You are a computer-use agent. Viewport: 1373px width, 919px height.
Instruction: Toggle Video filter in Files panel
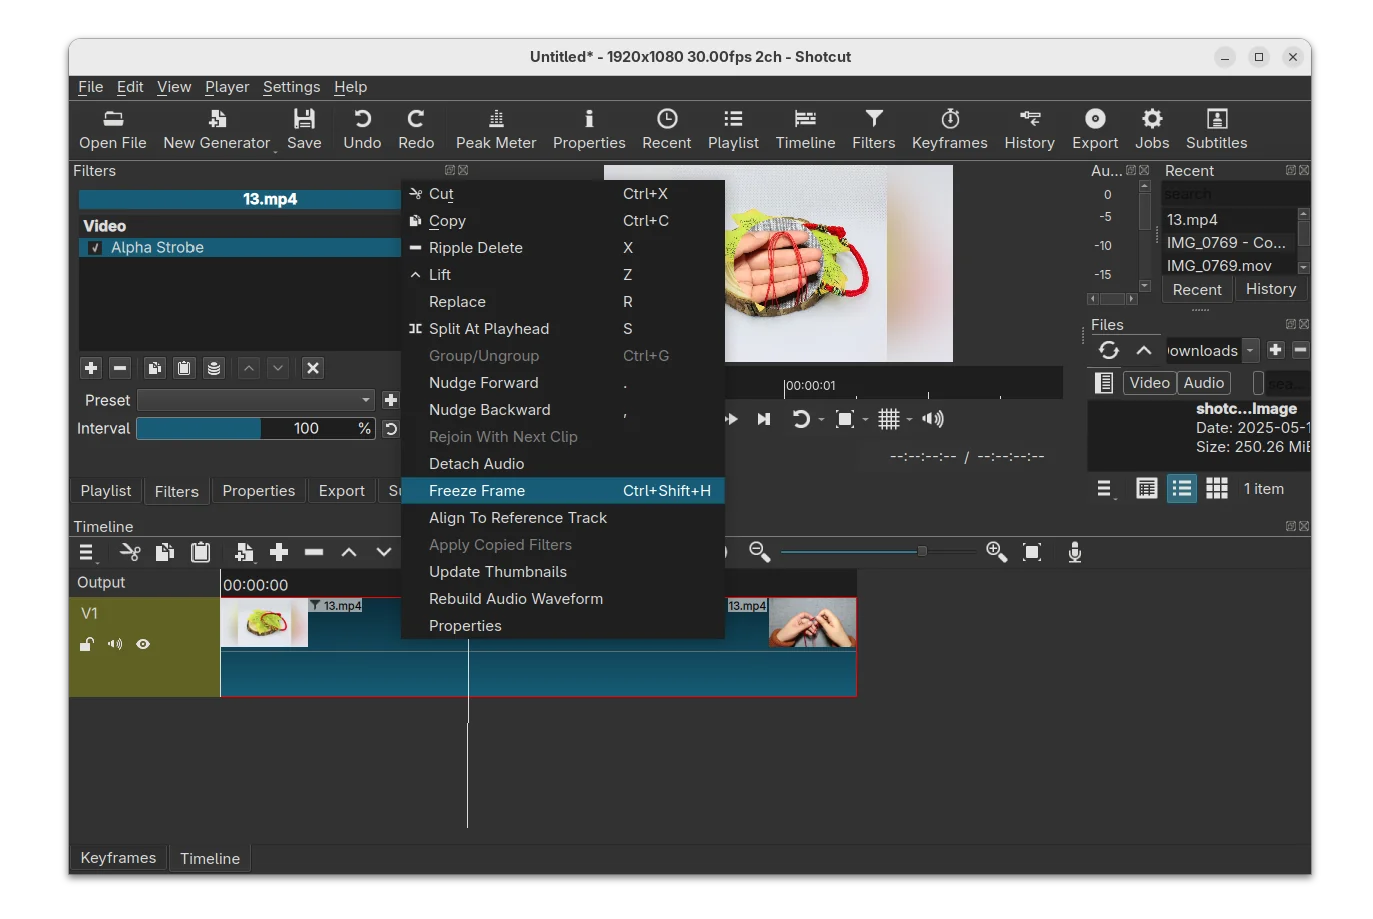[x=1149, y=383]
